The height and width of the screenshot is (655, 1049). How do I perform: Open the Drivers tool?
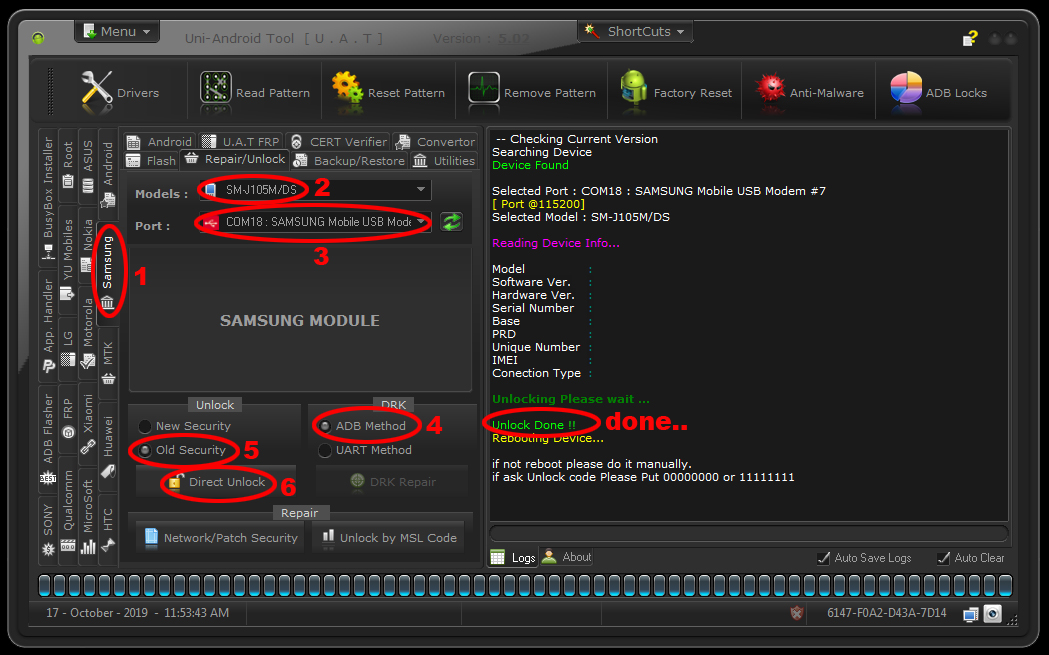pyautogui.click(x=119, y=92)
